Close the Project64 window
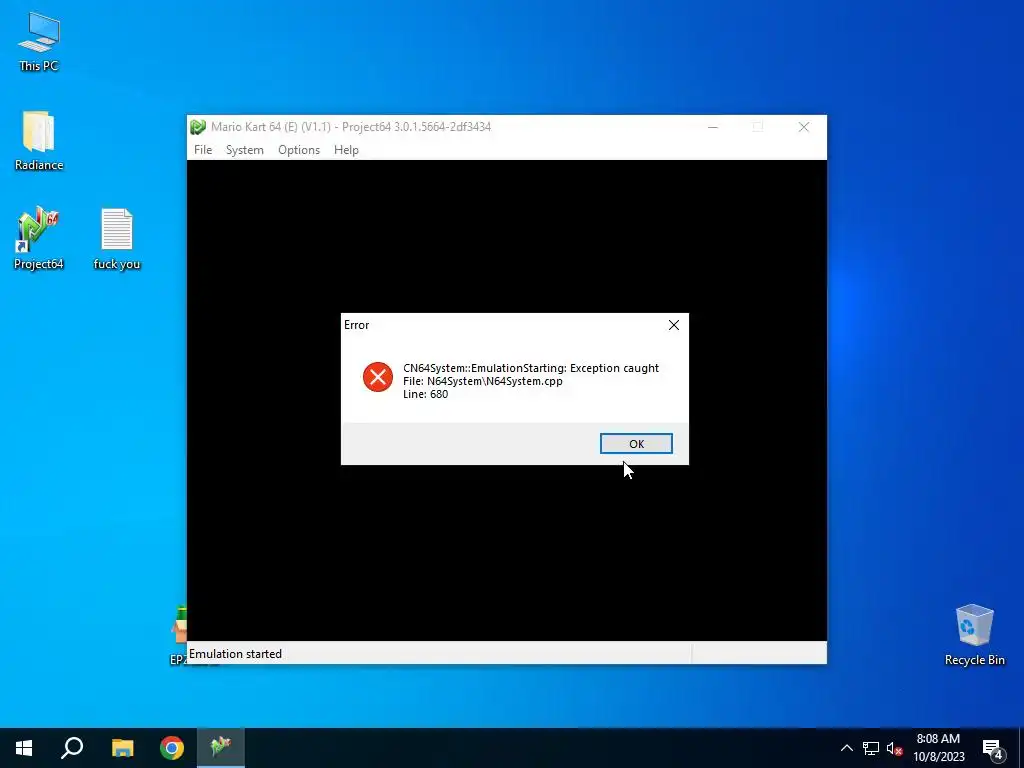This screenshot has height=768, width=1024. pos(804,127)
